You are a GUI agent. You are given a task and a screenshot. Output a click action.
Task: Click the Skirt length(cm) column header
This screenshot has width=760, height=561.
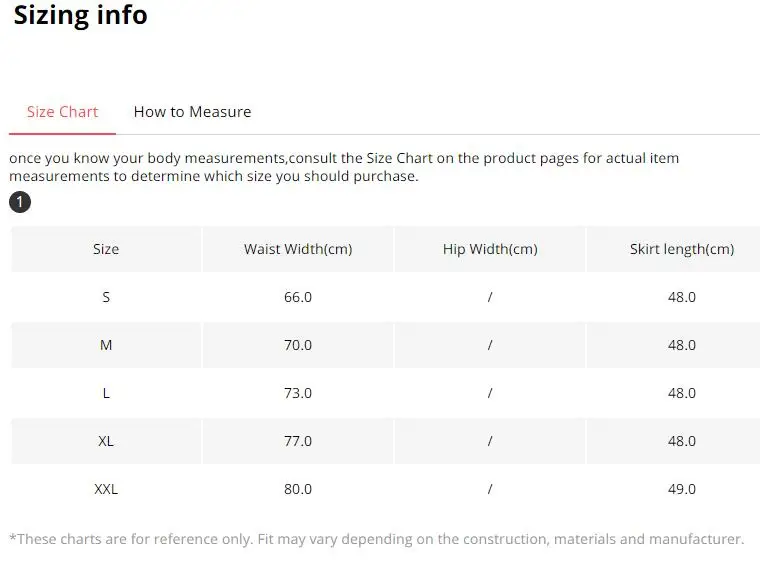pyautogui.click(x=682, y=249)
